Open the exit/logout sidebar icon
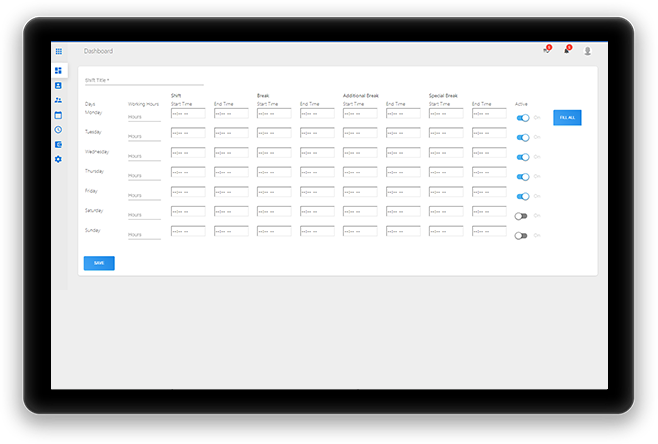Viewport: 658px width, 444px height. pos(58,144)
